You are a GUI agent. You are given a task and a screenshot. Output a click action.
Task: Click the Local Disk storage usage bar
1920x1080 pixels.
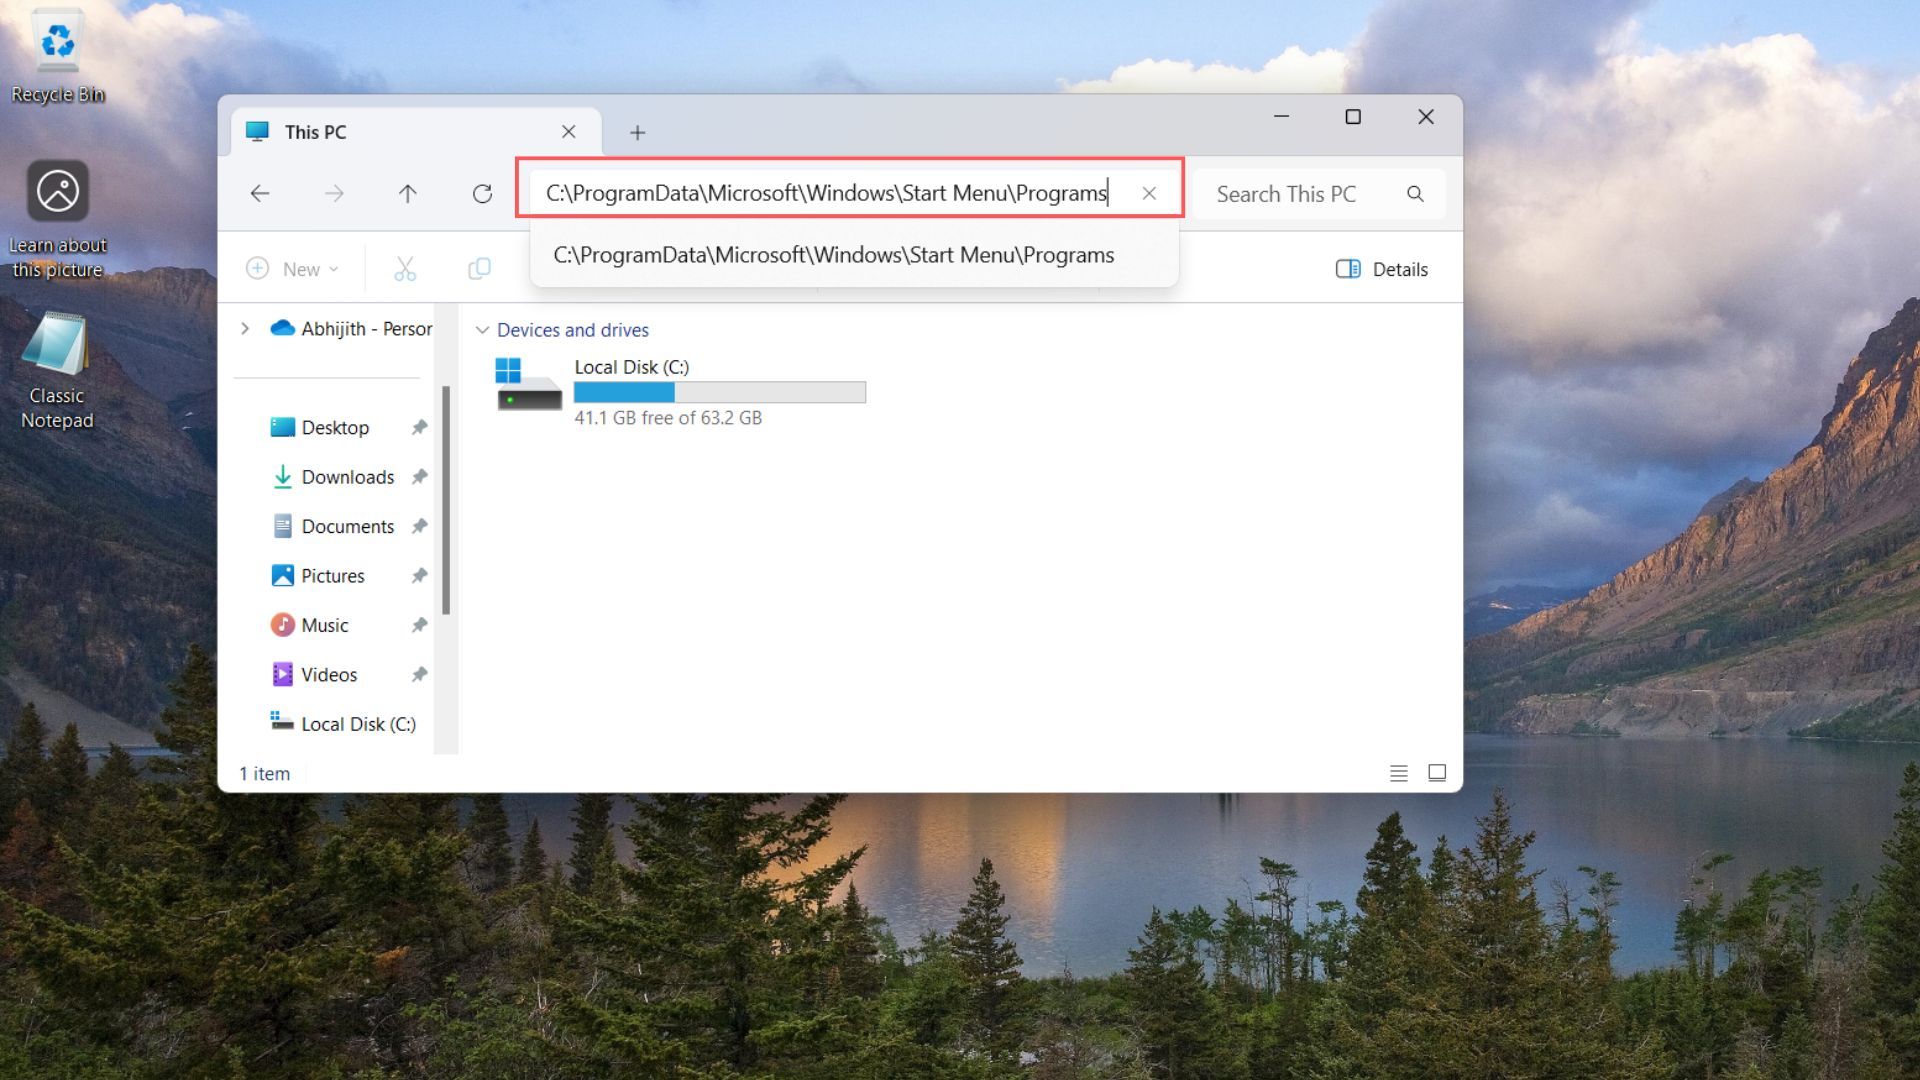tap(719, 392)
